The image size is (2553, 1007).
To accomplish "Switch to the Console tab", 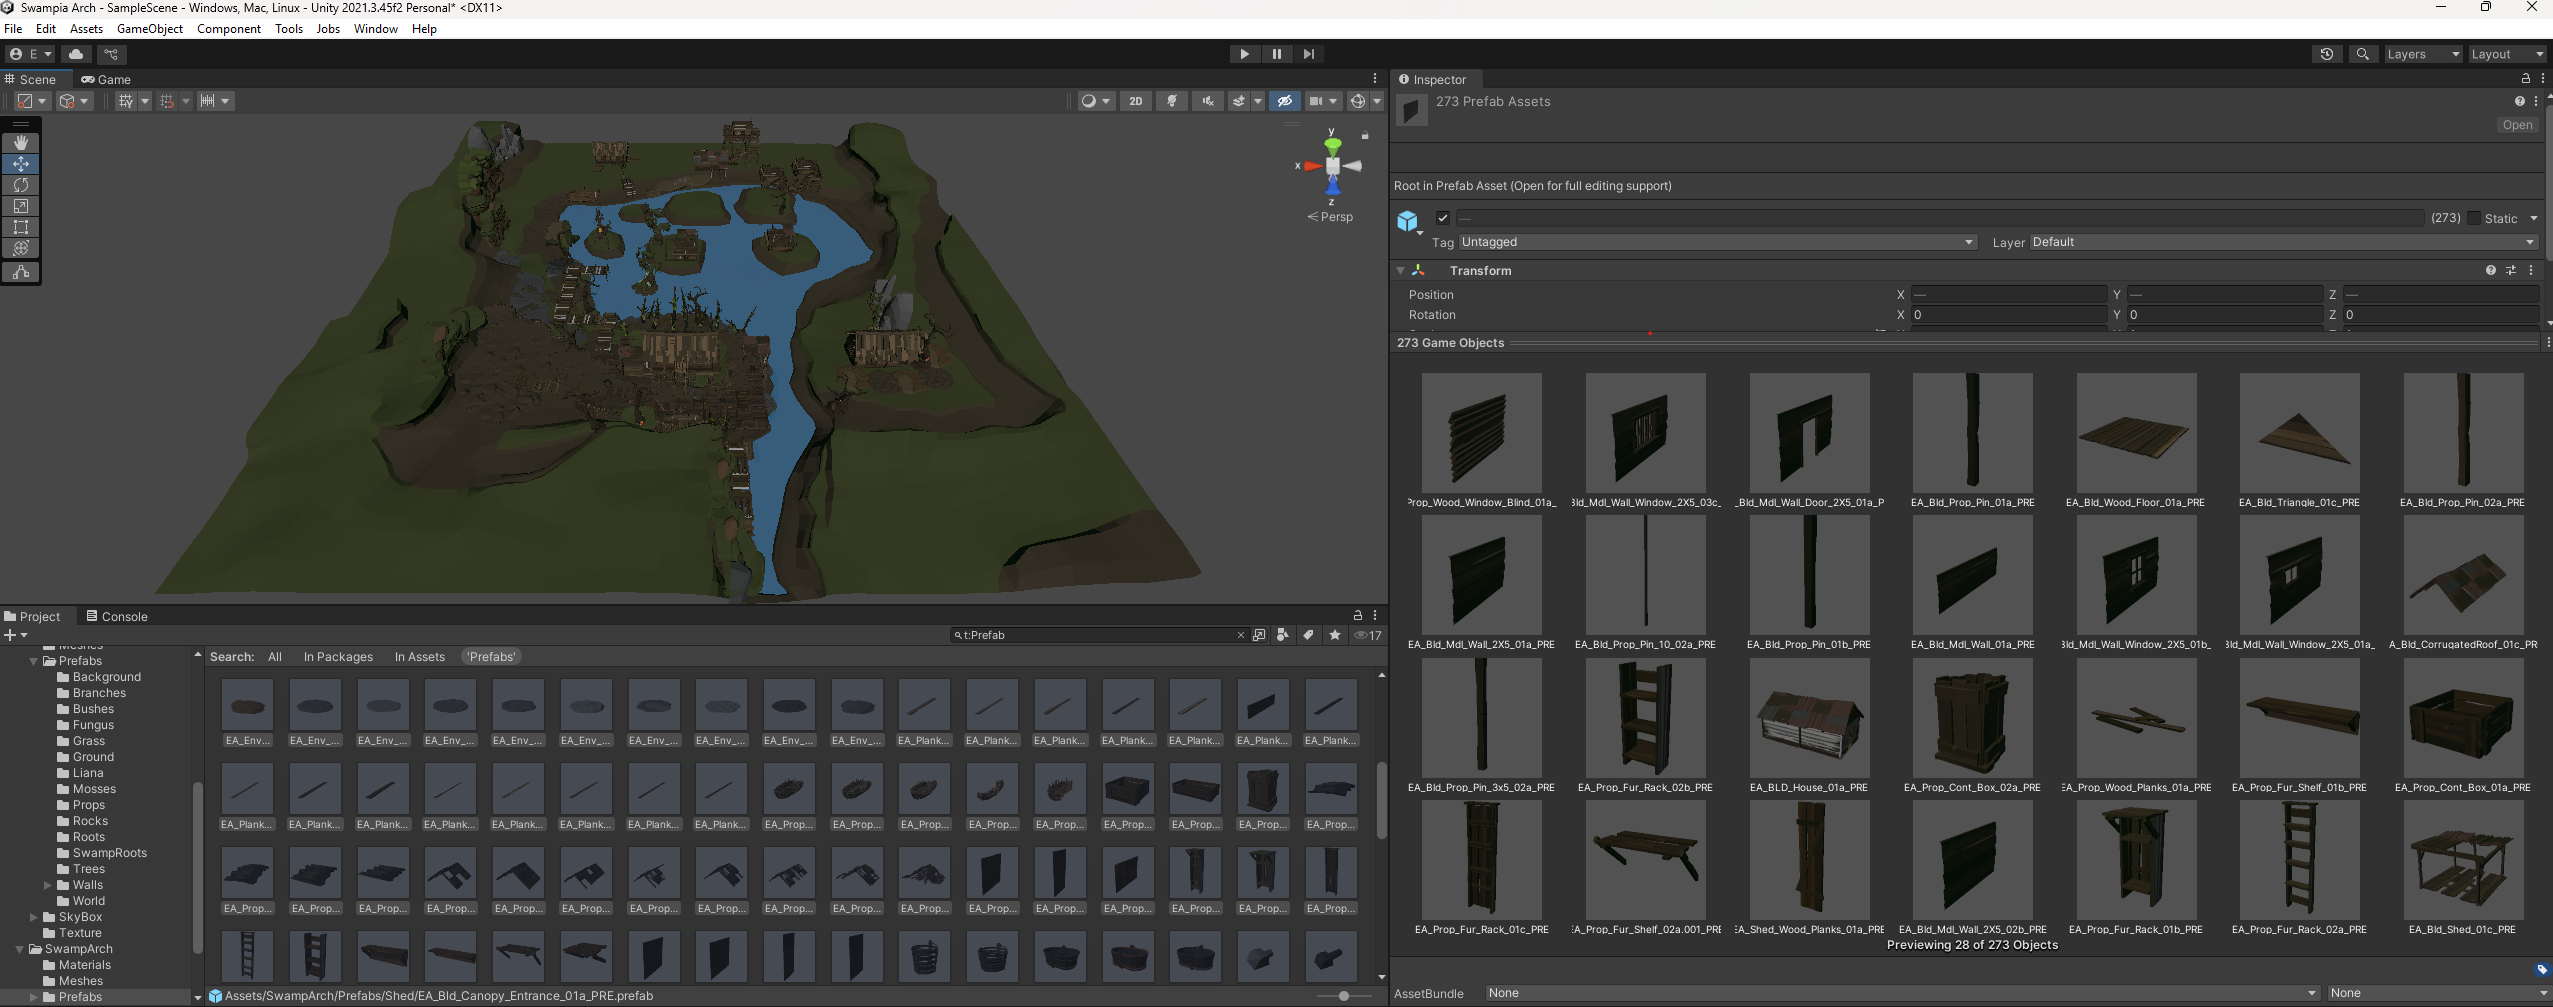I will [117, 616].
